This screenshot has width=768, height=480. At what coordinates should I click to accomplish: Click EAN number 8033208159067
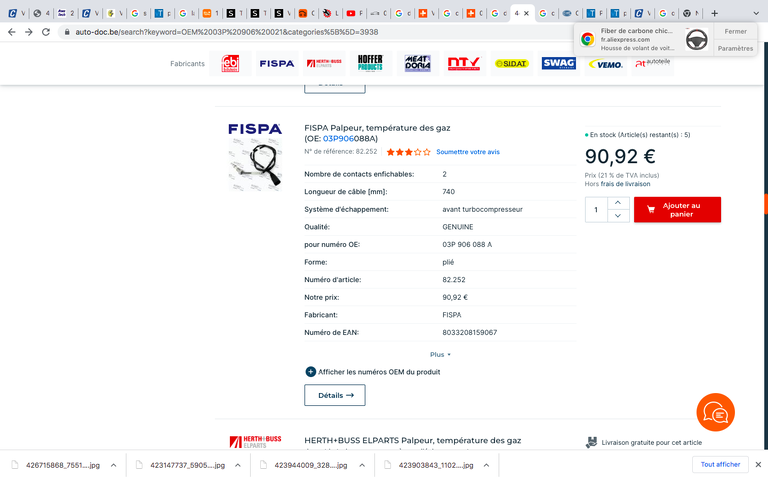click(x=469, y=333)
